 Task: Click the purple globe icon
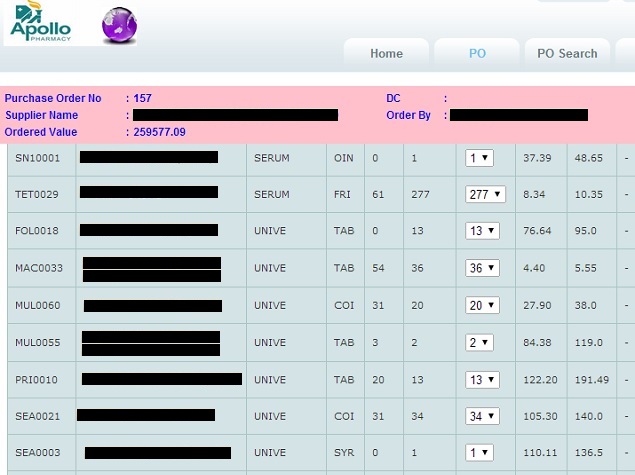click(120, 26)
